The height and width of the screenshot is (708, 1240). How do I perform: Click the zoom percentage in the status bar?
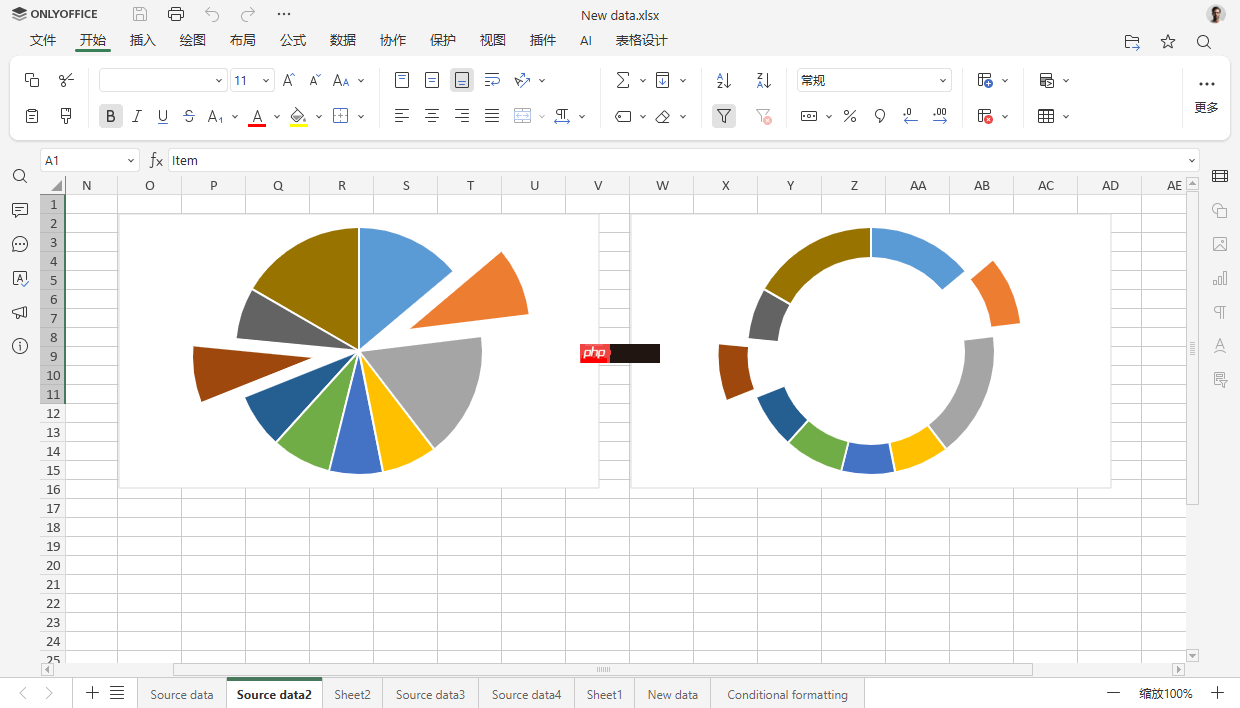coord(1165,692)
